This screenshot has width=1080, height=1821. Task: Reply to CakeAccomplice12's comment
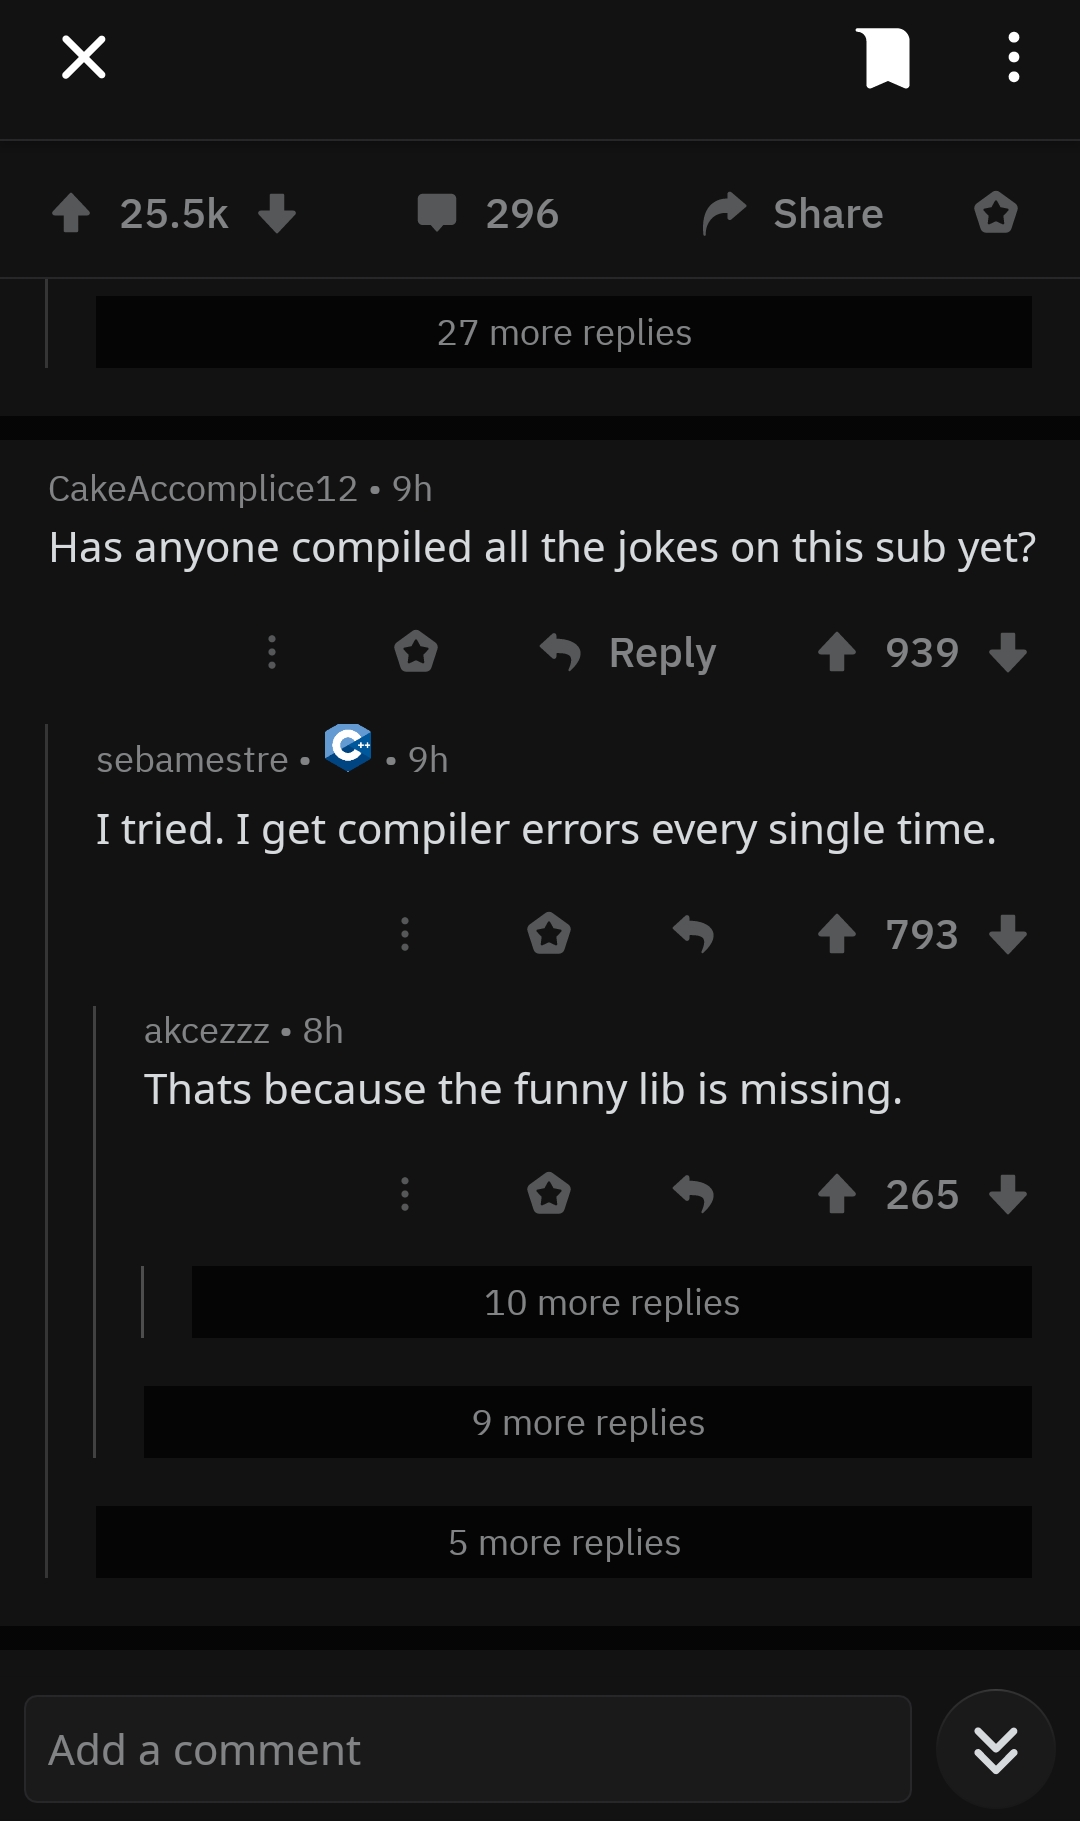(628, 653)
